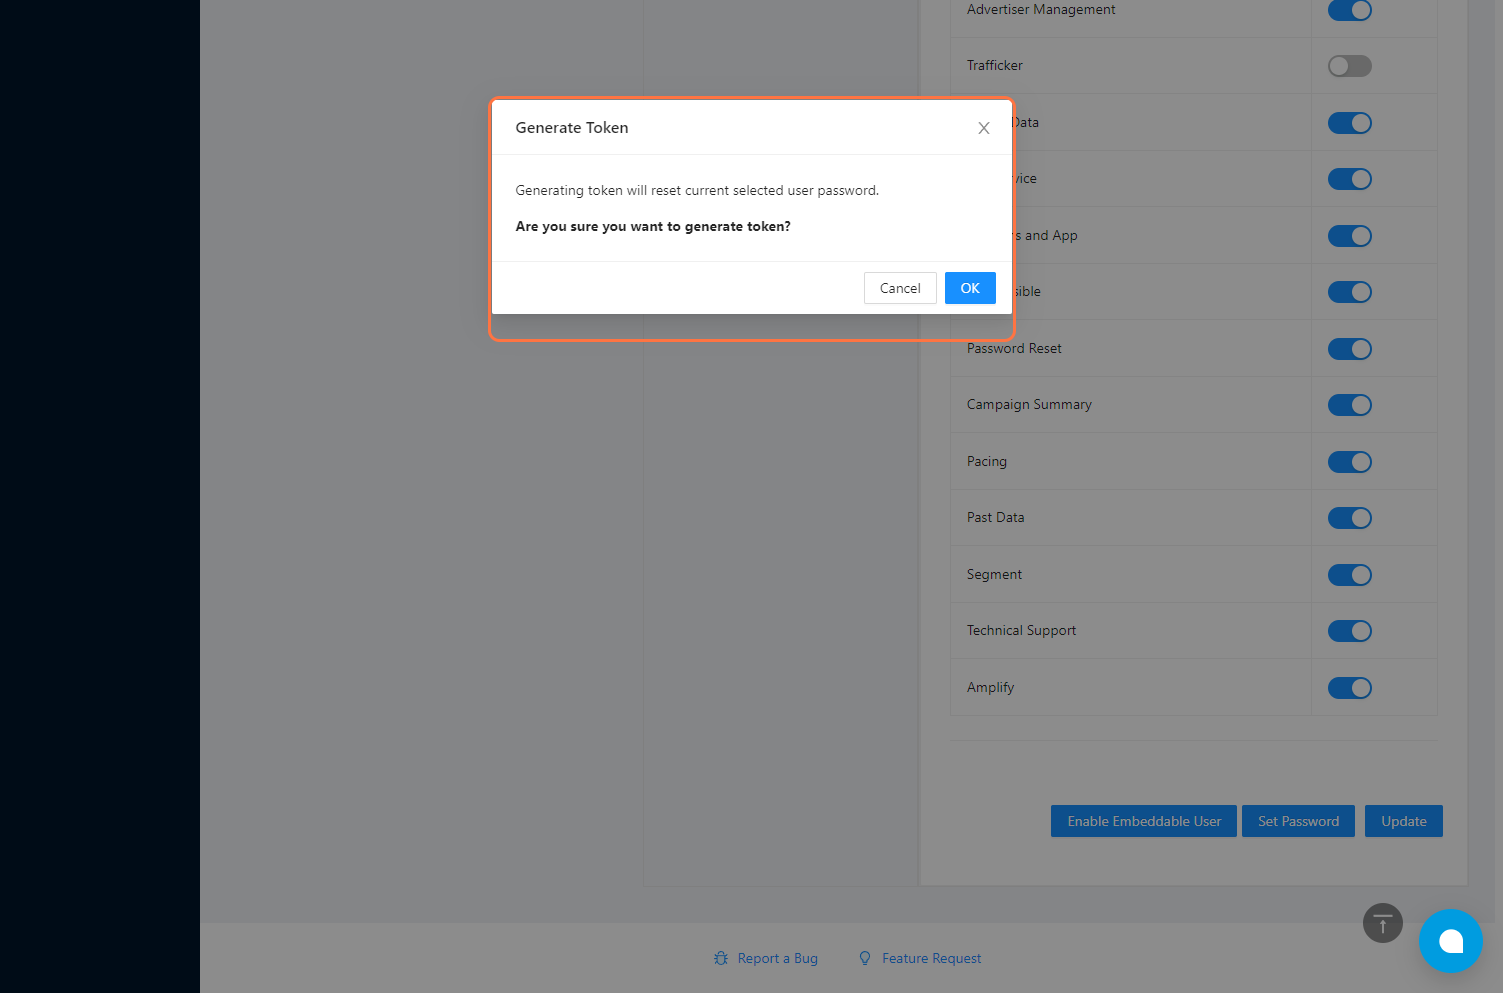1503x993 pixels.
Task: Click the 'Pacing' label
Action: [987, 461]
